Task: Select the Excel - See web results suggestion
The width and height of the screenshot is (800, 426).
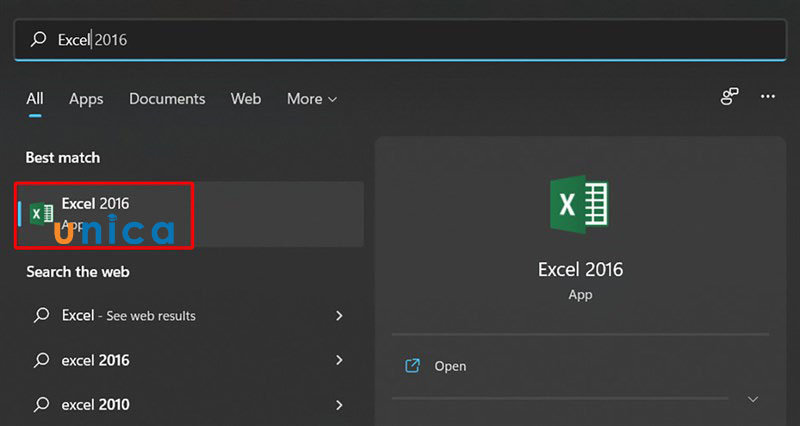Action: 190,316
